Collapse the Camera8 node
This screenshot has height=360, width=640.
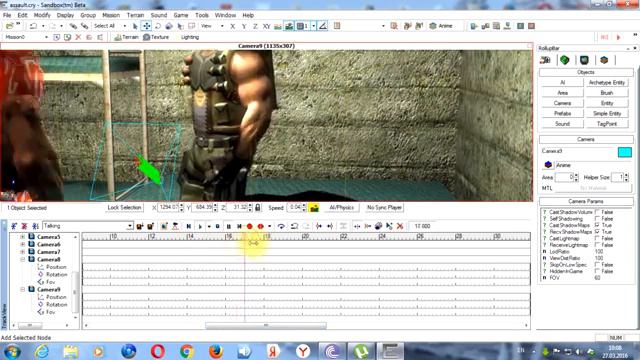point(22,259)
